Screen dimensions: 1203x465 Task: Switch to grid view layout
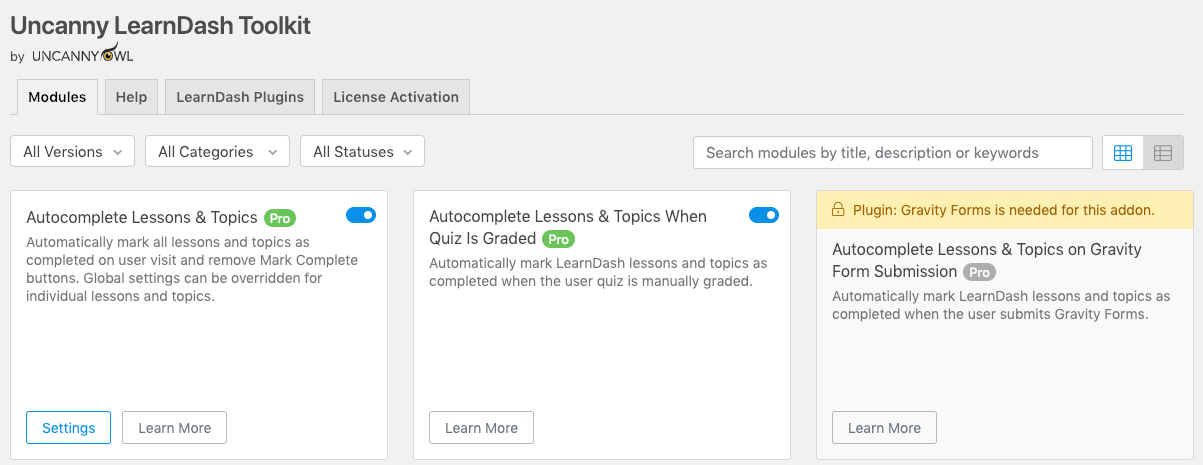(1123, 153)
